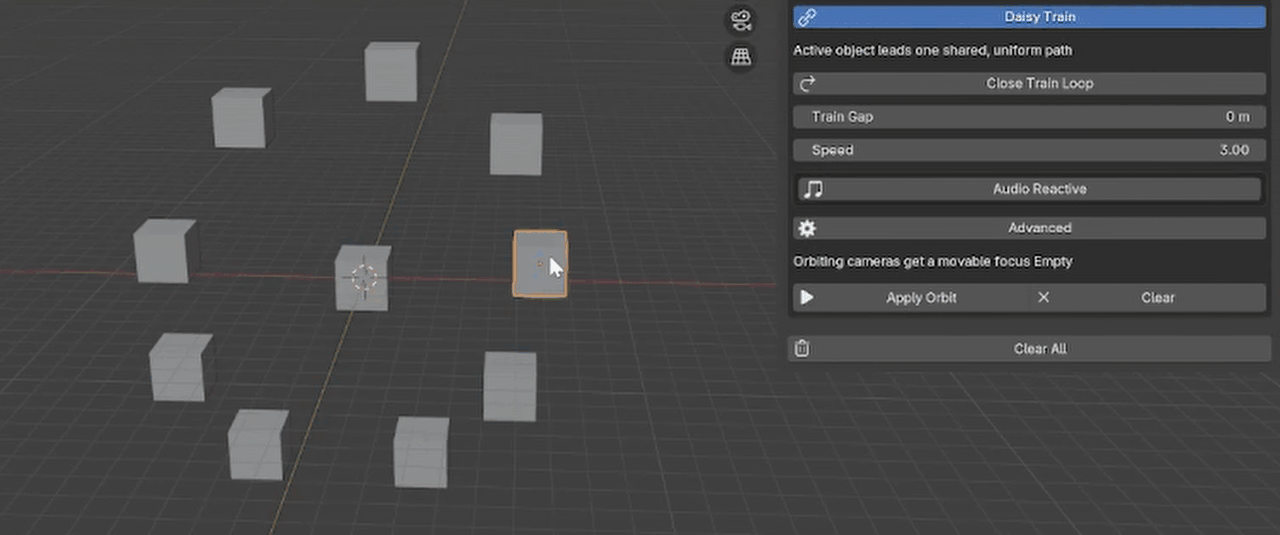
Task: Toggle the camera view icon in viewport
Action: 740,20
